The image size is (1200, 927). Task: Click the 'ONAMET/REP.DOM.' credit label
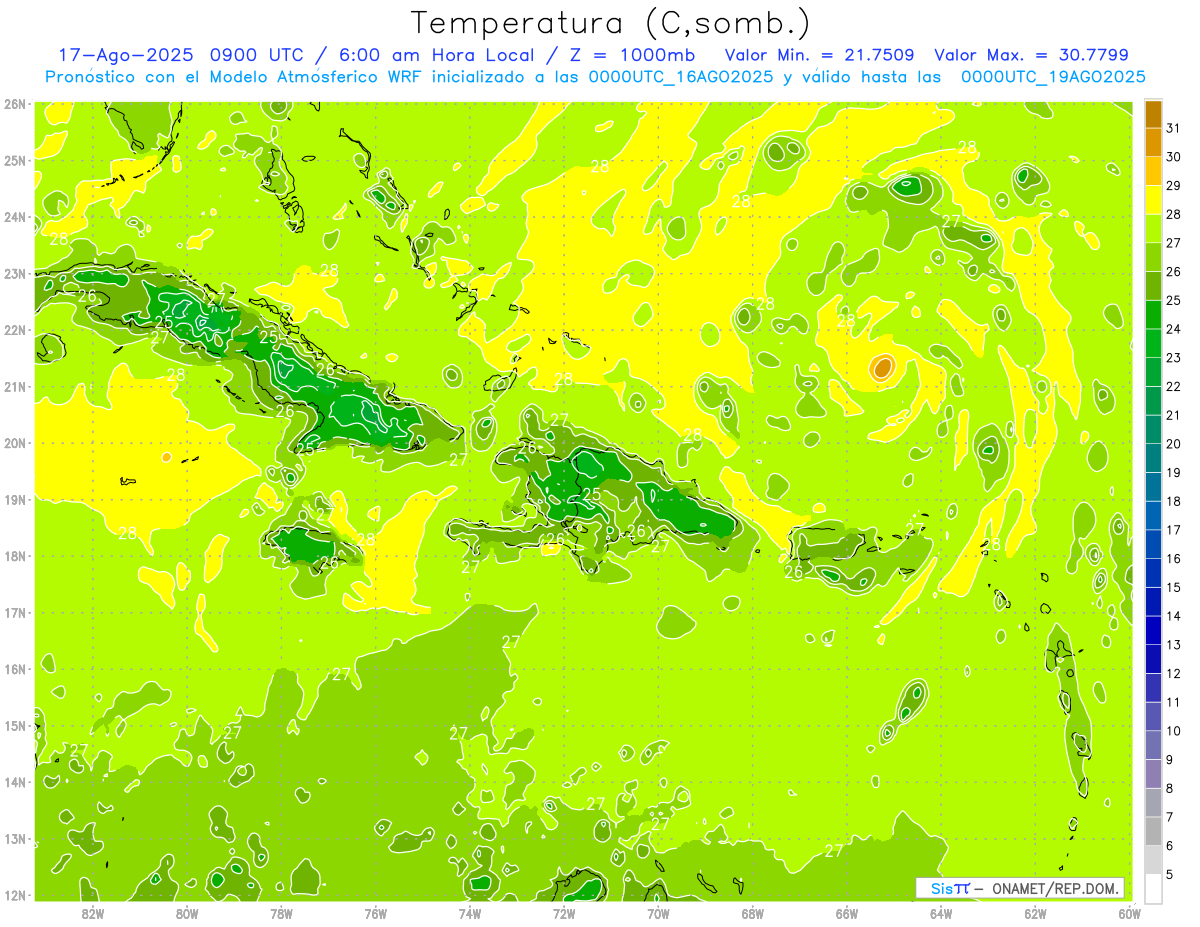1055,888
